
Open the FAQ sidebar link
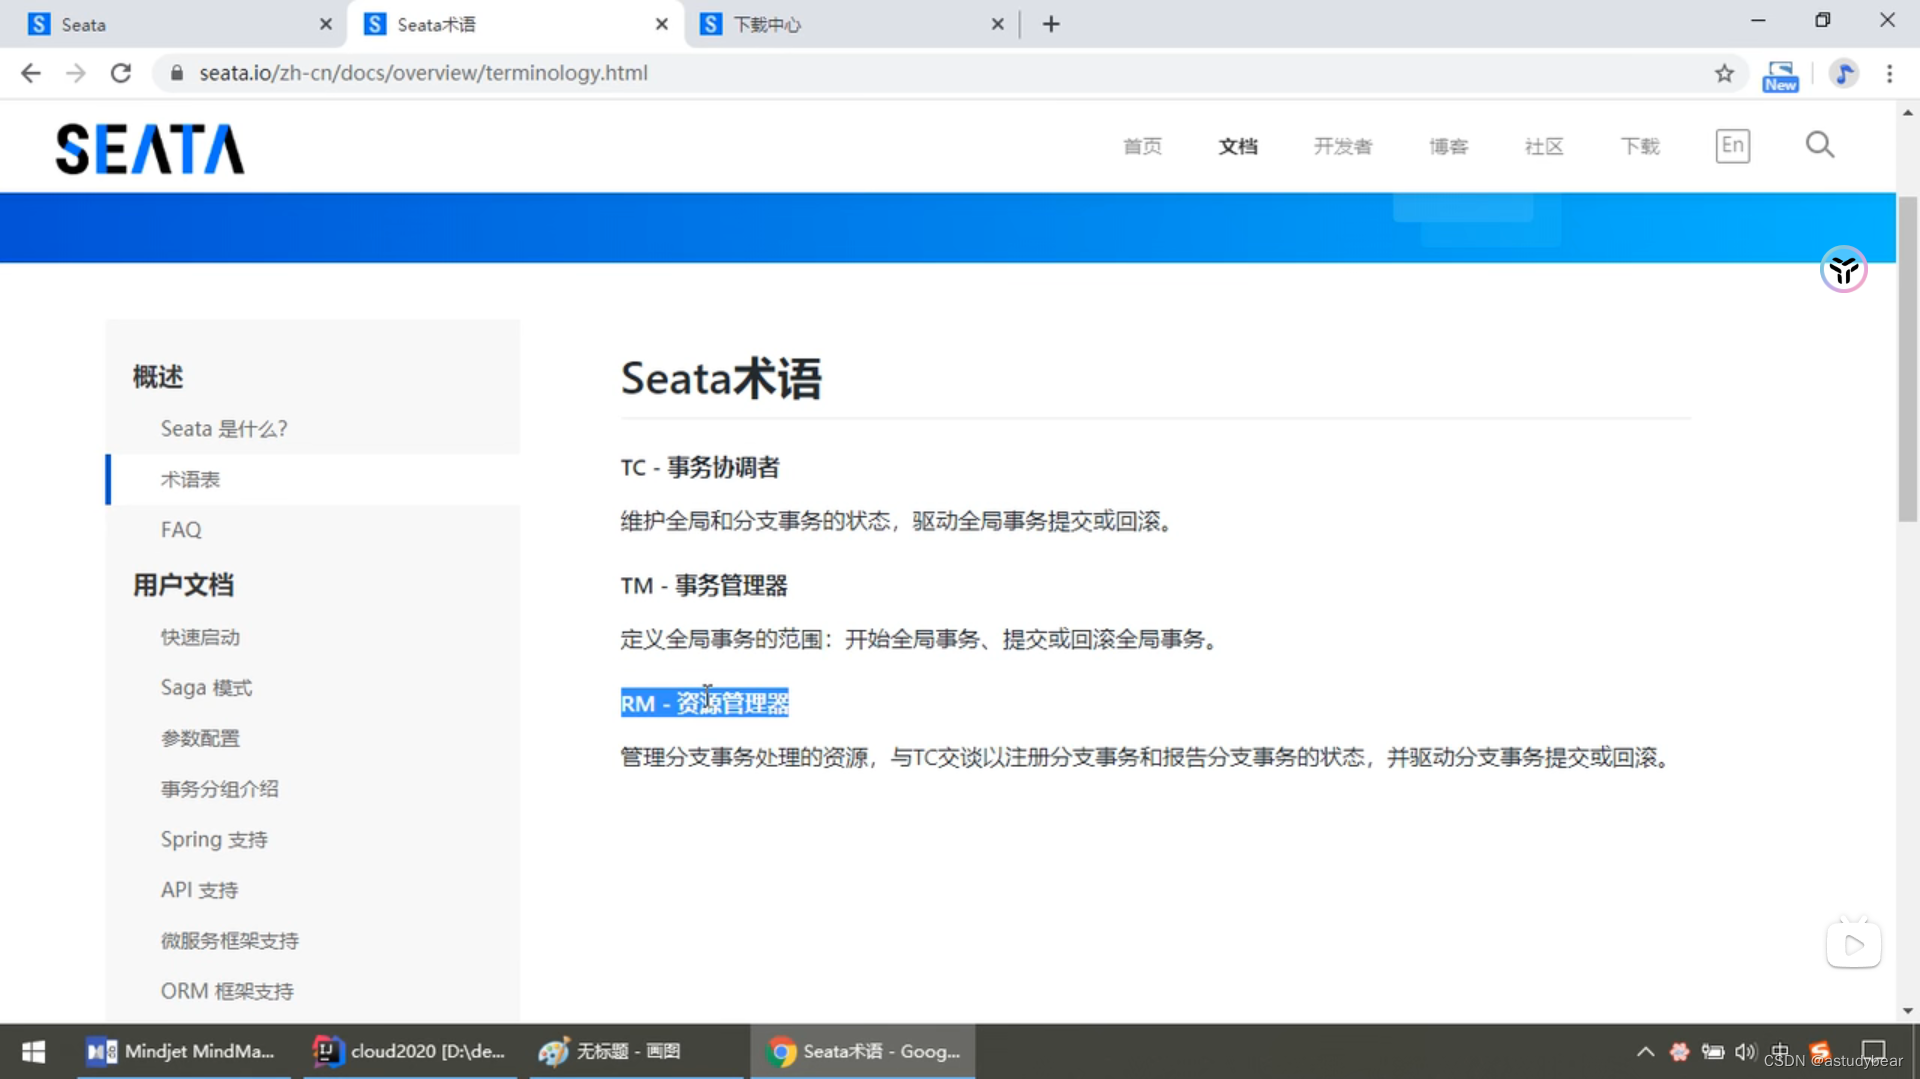(181, 529)
